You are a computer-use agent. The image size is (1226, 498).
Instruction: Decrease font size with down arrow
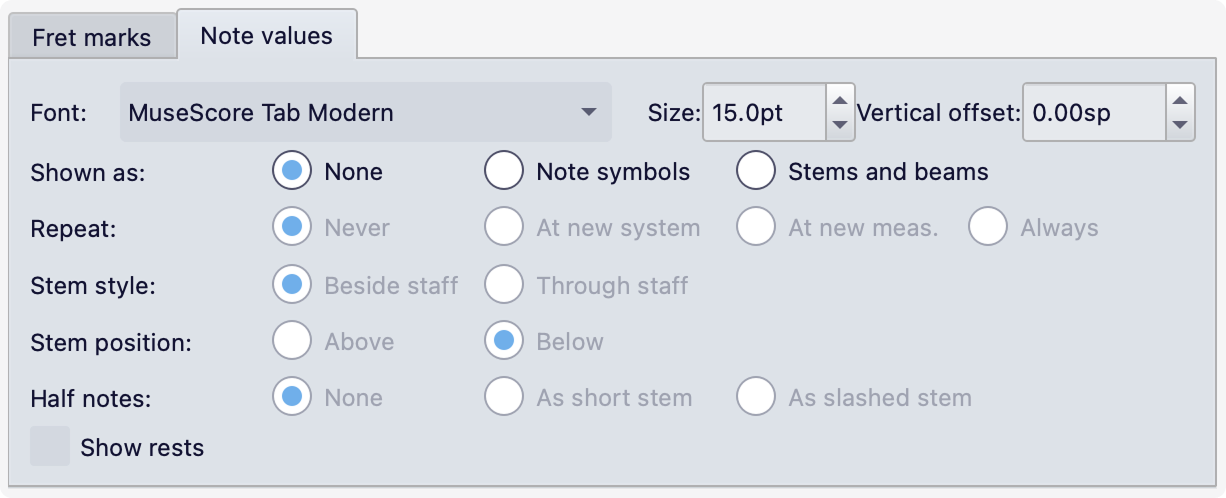click(x=840, y=125)
